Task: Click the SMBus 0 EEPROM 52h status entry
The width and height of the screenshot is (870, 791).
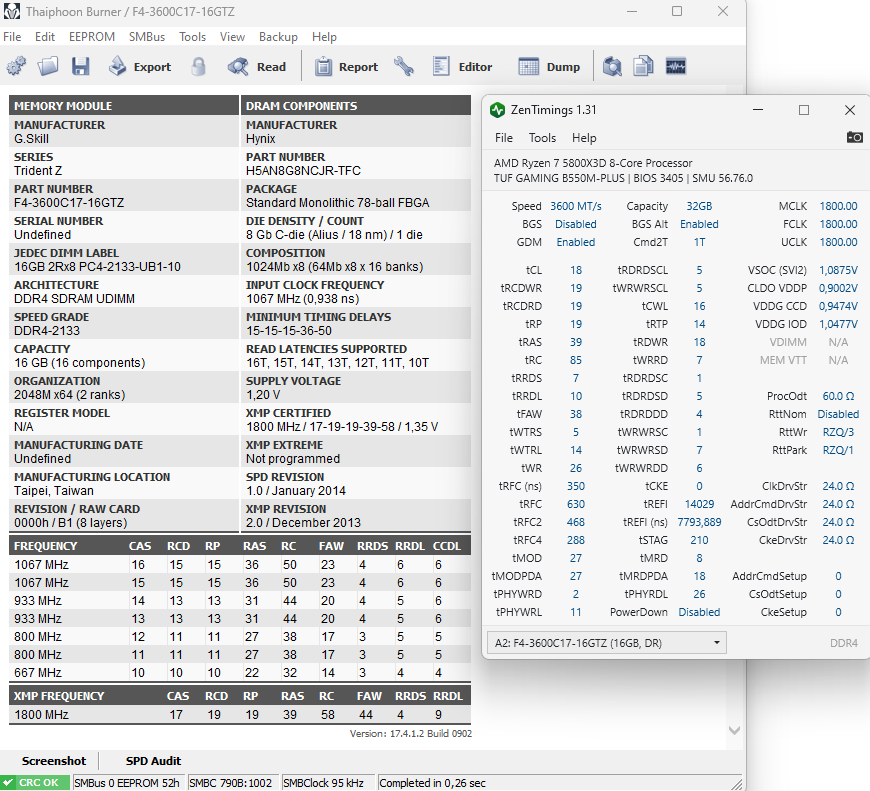Action: [x=127, y=783]
